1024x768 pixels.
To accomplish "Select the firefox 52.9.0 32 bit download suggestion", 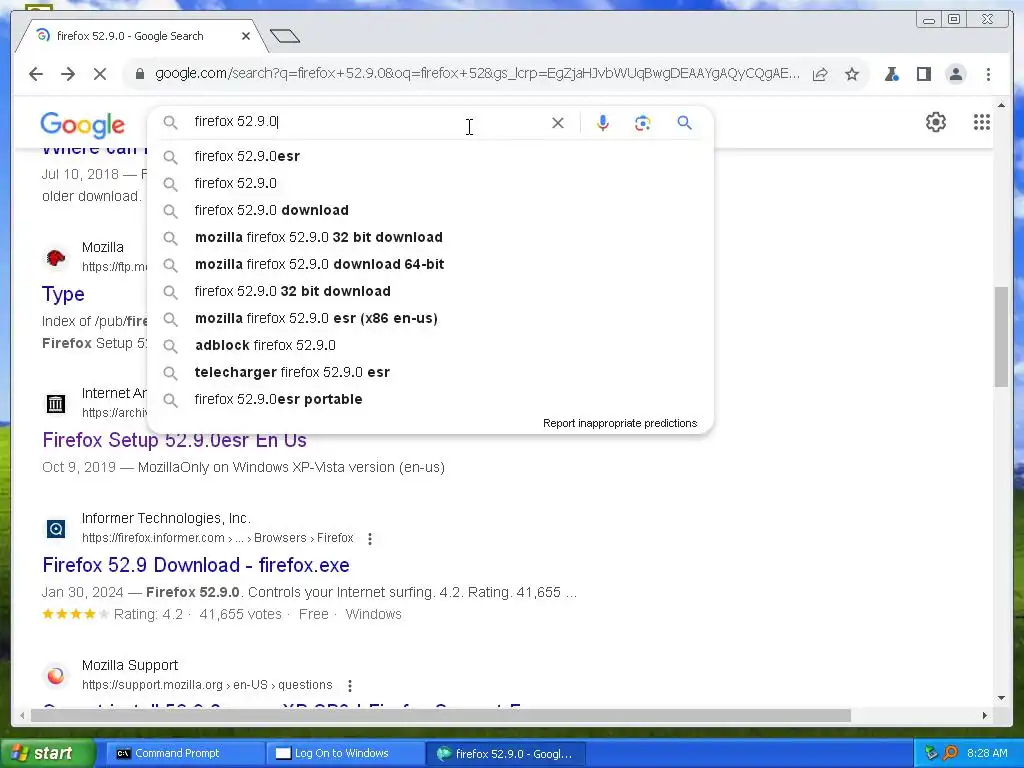I will click(430, 291).
